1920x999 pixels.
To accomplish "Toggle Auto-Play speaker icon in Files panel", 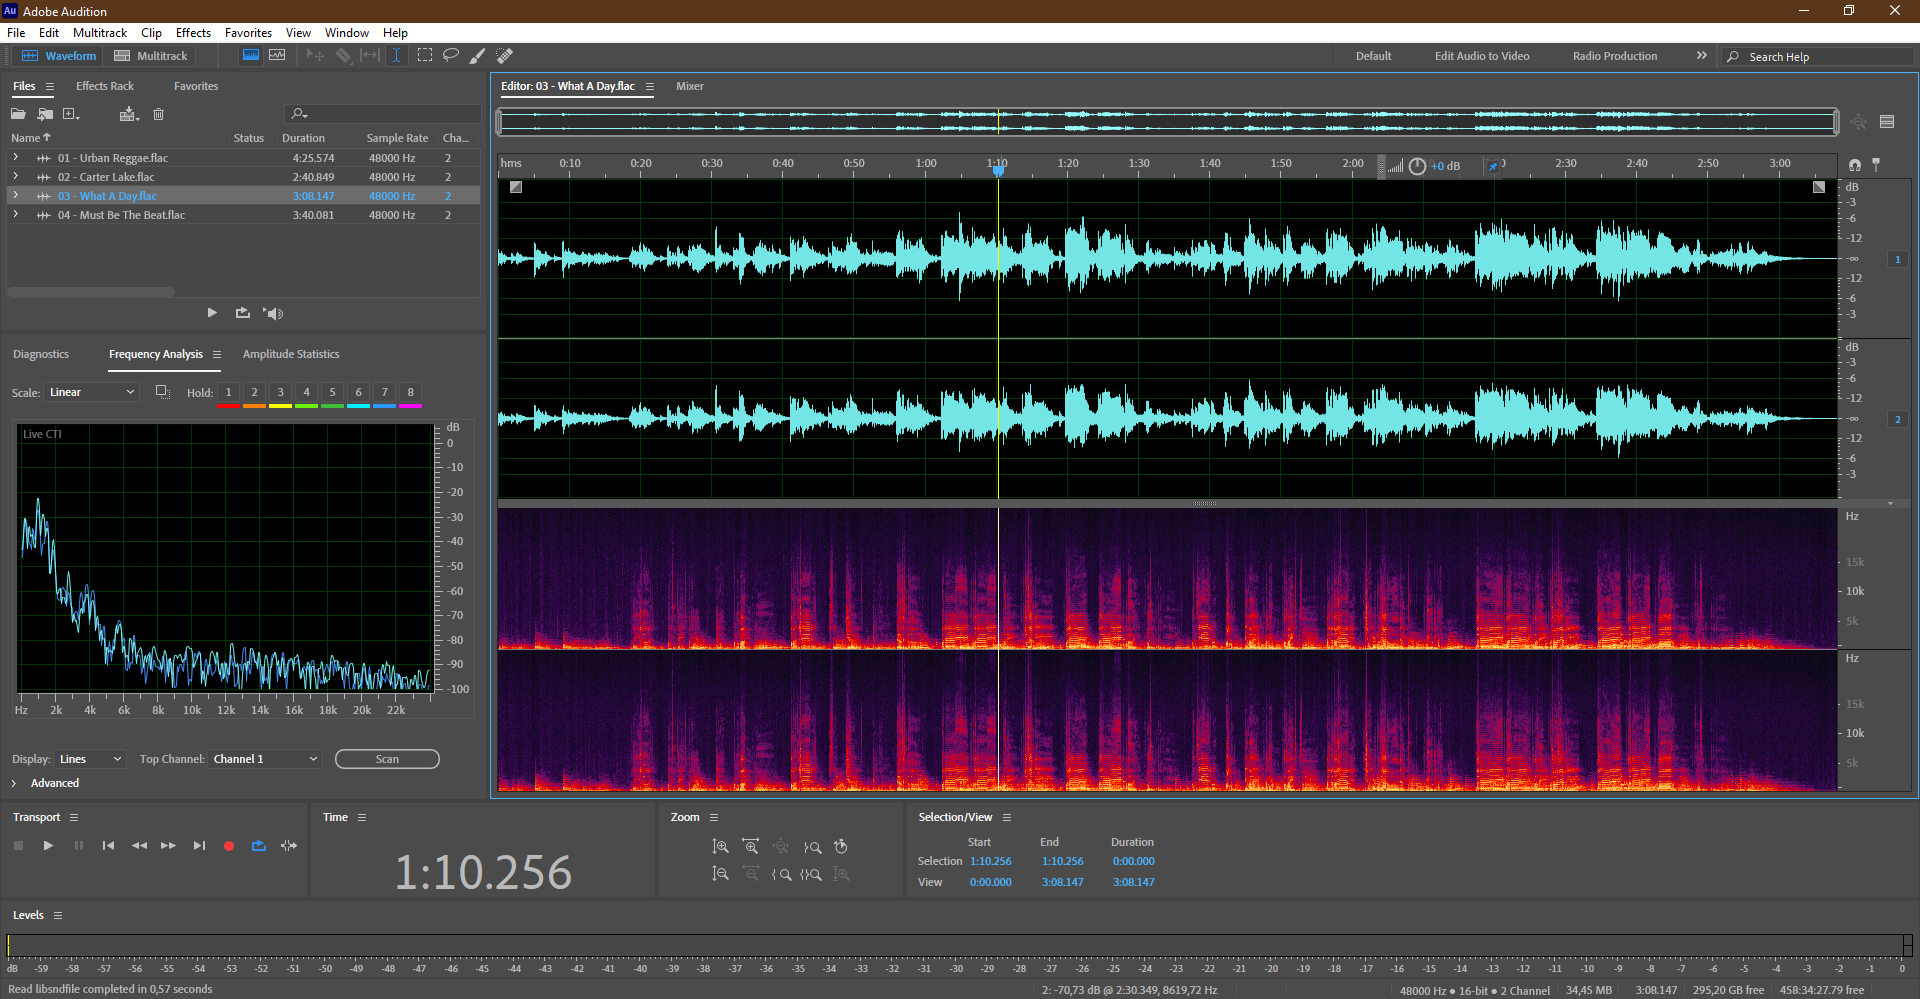I will pyautogui.click(x=273, y=313).
